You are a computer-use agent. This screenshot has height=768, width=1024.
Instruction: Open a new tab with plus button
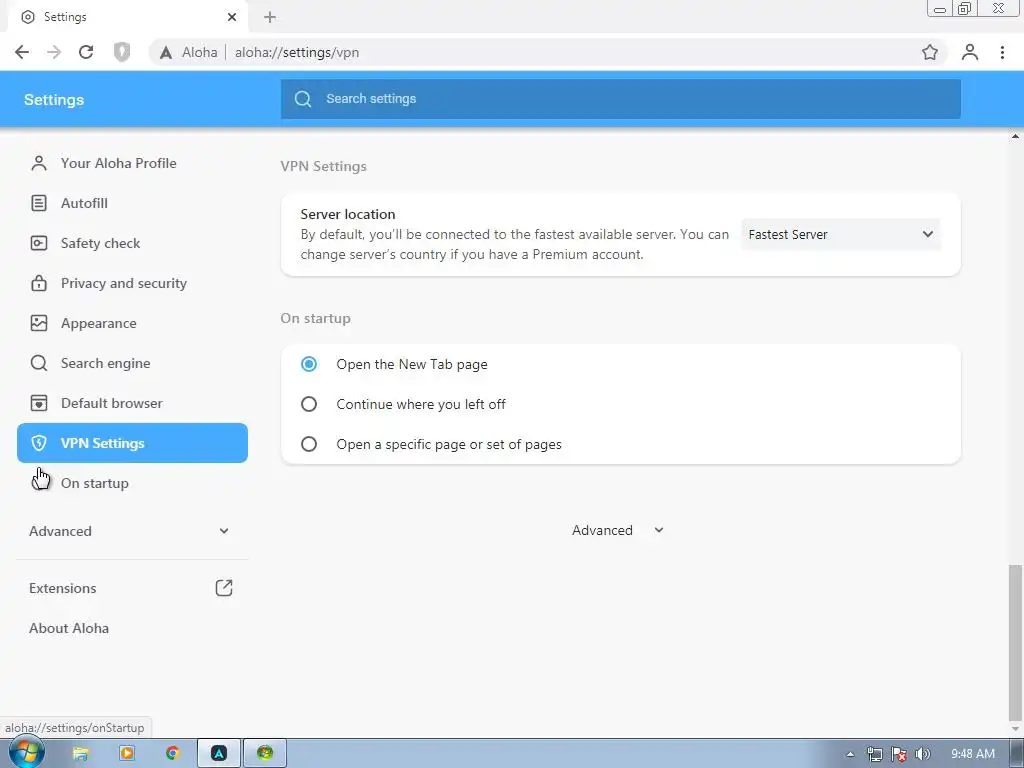270,17
